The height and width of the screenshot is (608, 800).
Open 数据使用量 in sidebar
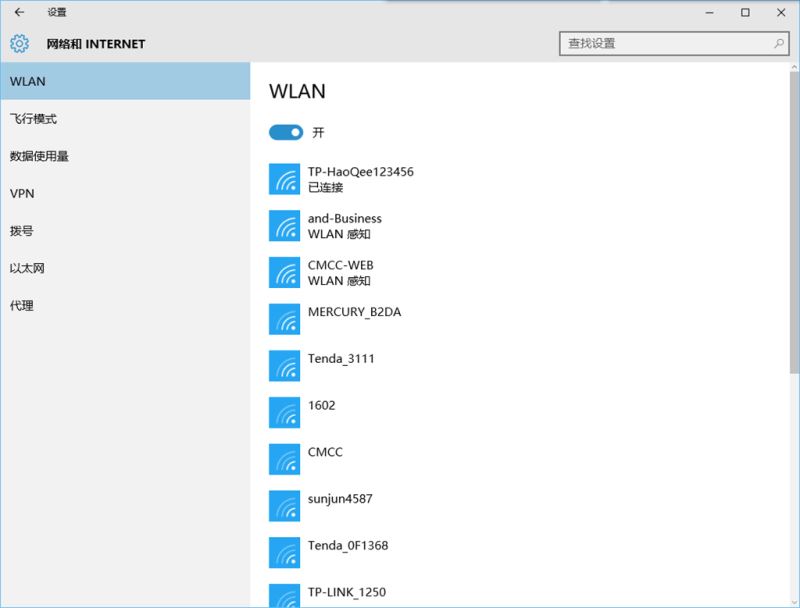tap(39, 156)
